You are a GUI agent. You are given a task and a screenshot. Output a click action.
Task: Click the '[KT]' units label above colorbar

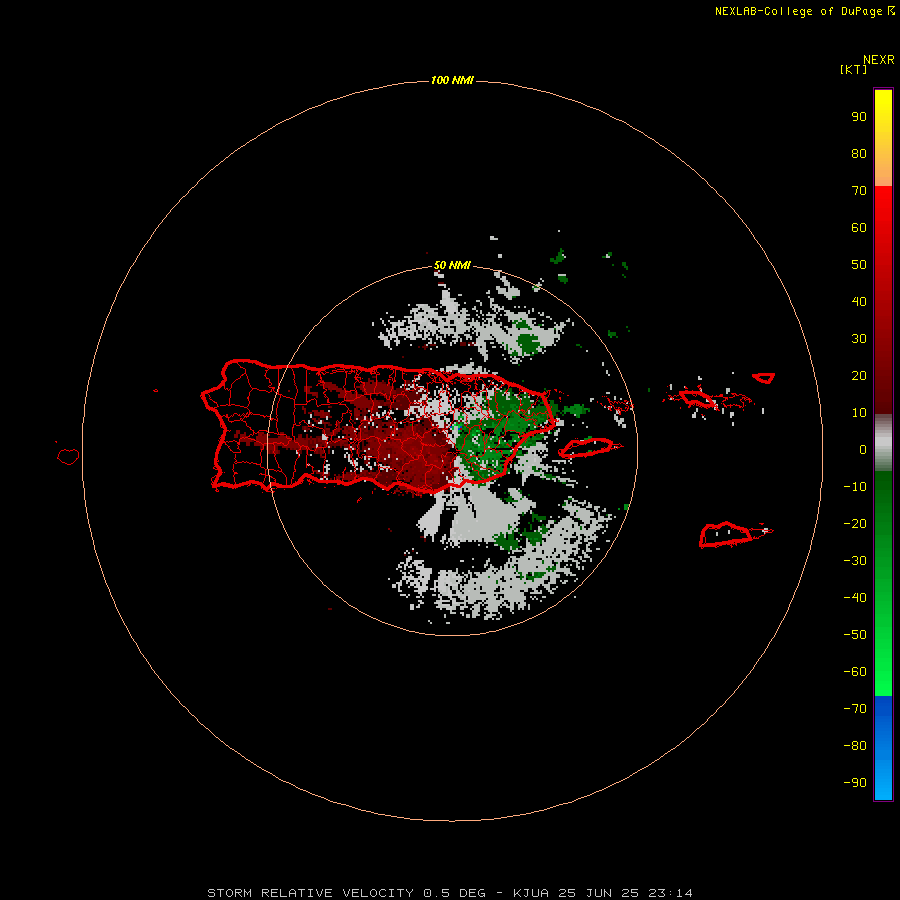click(853, 69)
